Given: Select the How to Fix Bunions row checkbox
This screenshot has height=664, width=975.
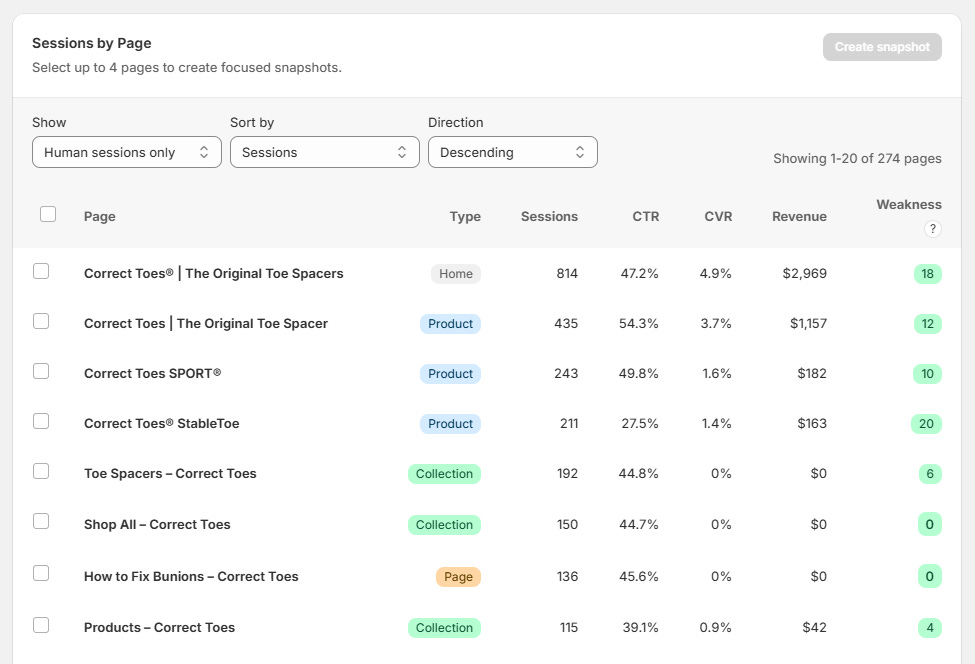Looking at the screenshot, I should click(x=41, y=573).
